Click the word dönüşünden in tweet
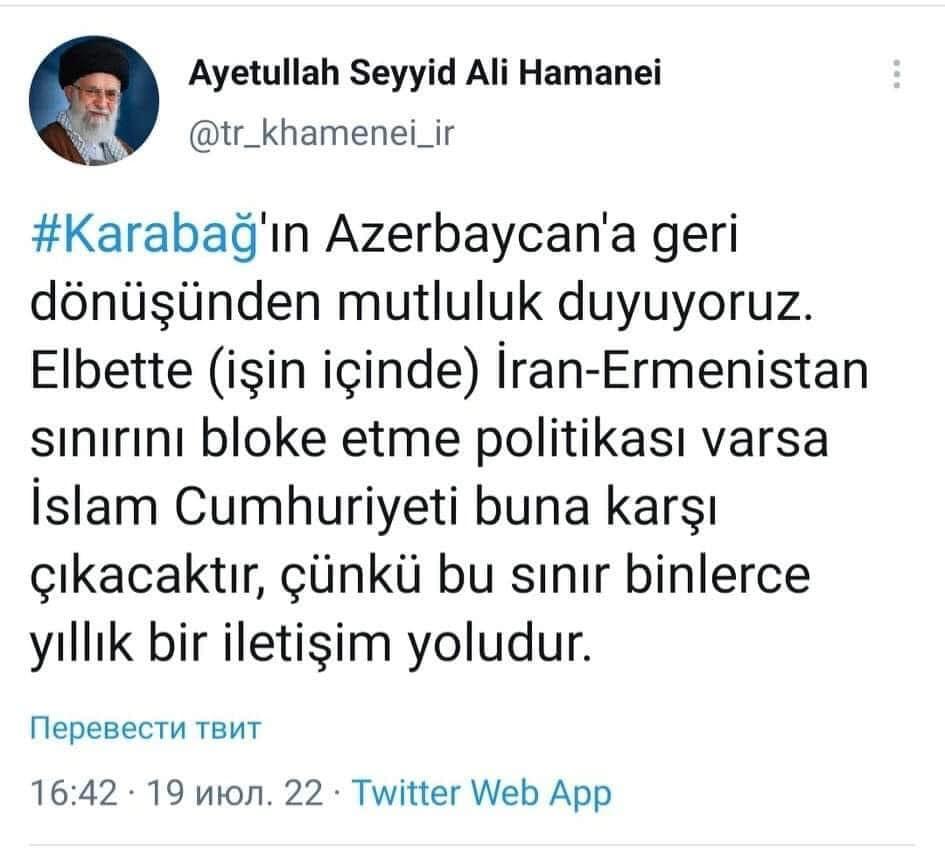945x856 pixels. [x=175, y=302]
